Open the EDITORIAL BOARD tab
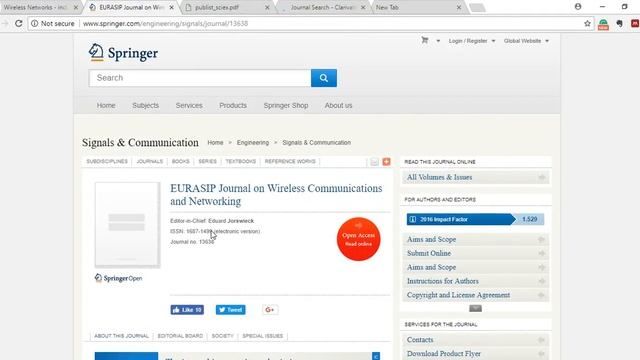This screenshot has height=360, width=640. pos(180,336)
